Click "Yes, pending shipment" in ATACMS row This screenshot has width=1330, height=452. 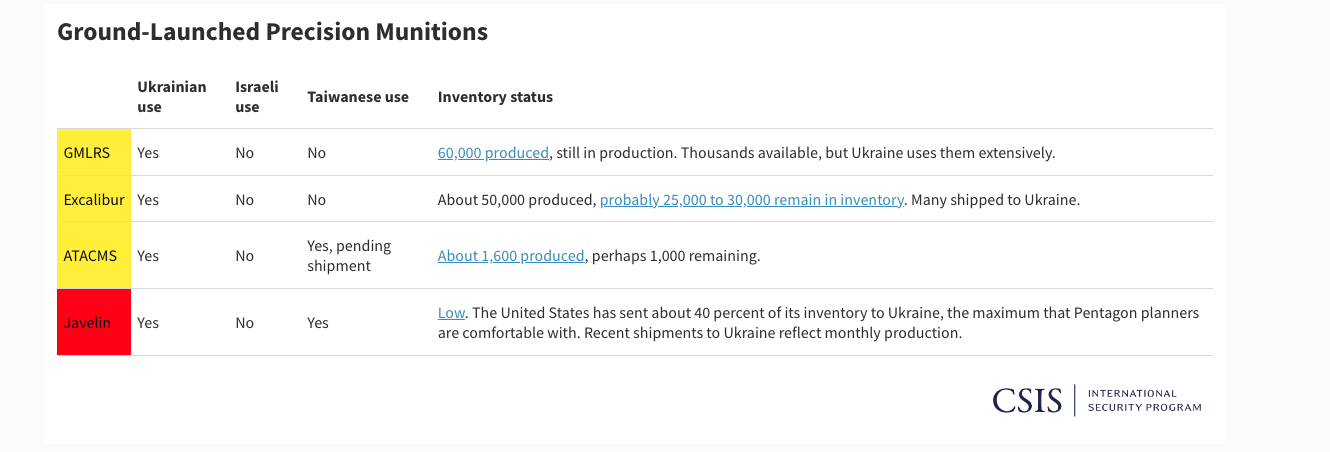[x=349, y=256]
